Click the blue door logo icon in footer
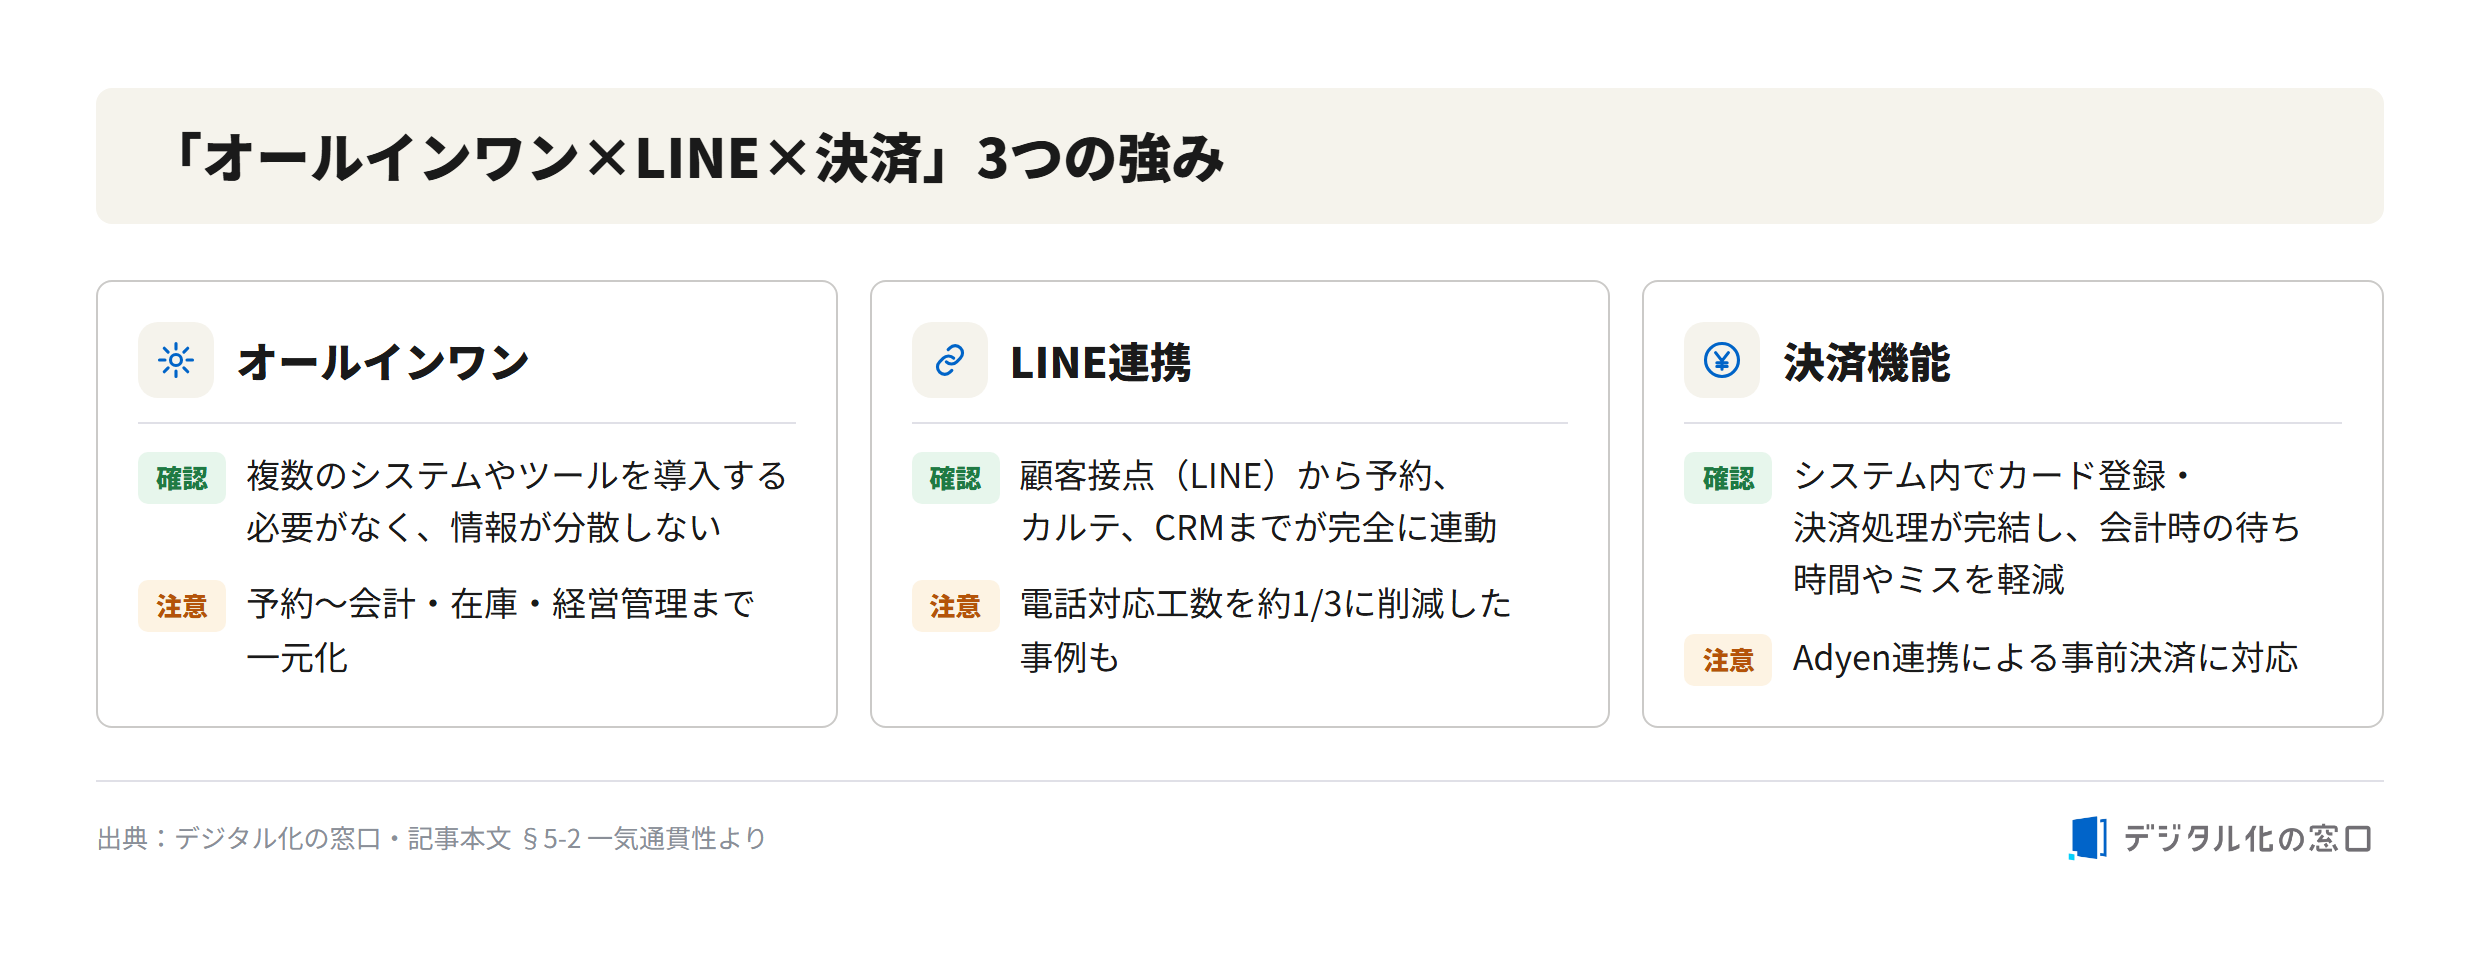The image size is (2480, 954). [x=2088, y=837]
